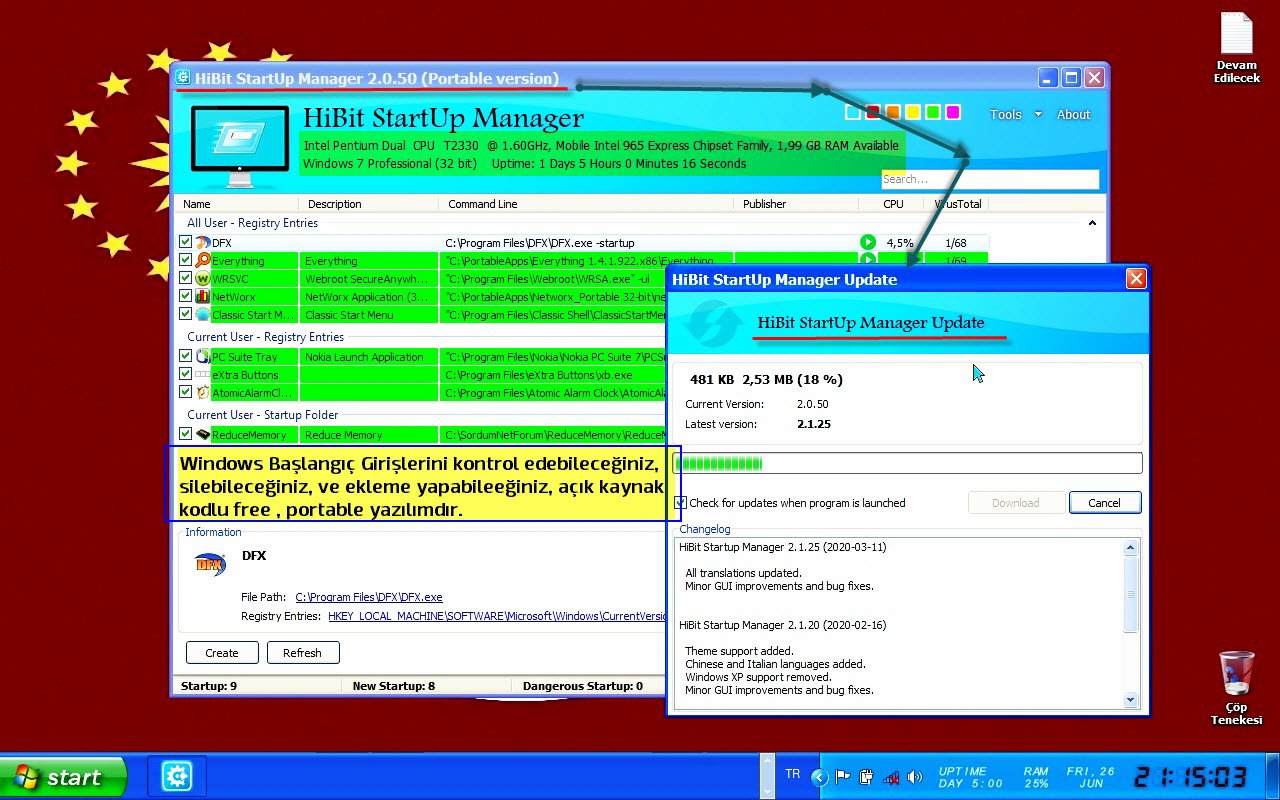Viewport: 1280px width, 800px height.
Task: Click HiBit title bar app icon
Action: 183,78
